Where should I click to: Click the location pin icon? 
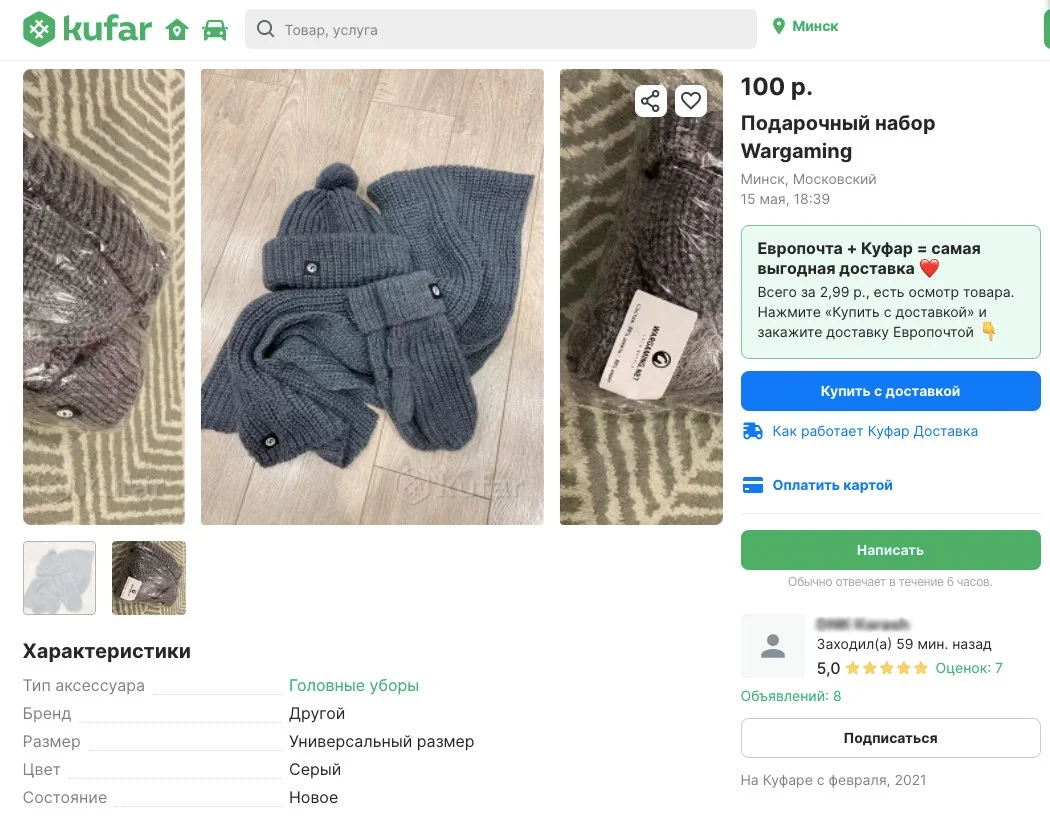tap(779, 27)
